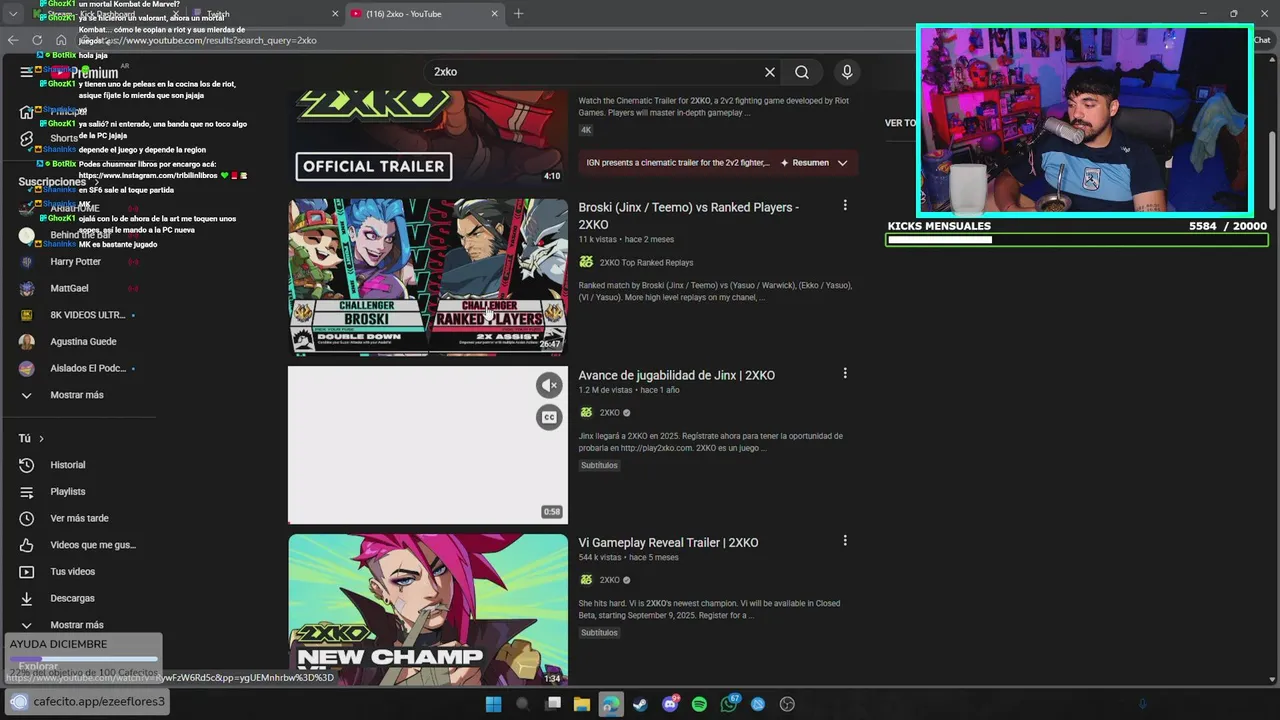Image resolution: width=1280 pixels, height=720 pixels.
Task: Open the Windows Start menu
Action: pos(493,704)
